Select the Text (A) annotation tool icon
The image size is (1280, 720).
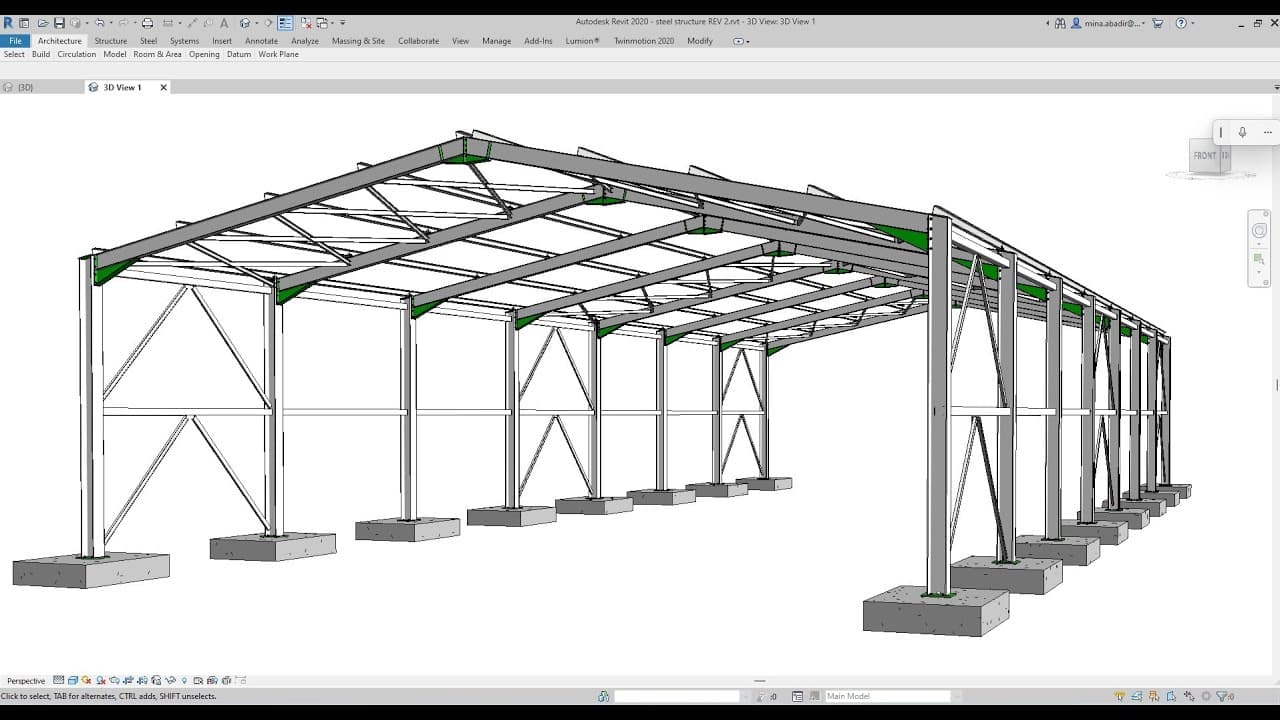click(x=224, y=23)
